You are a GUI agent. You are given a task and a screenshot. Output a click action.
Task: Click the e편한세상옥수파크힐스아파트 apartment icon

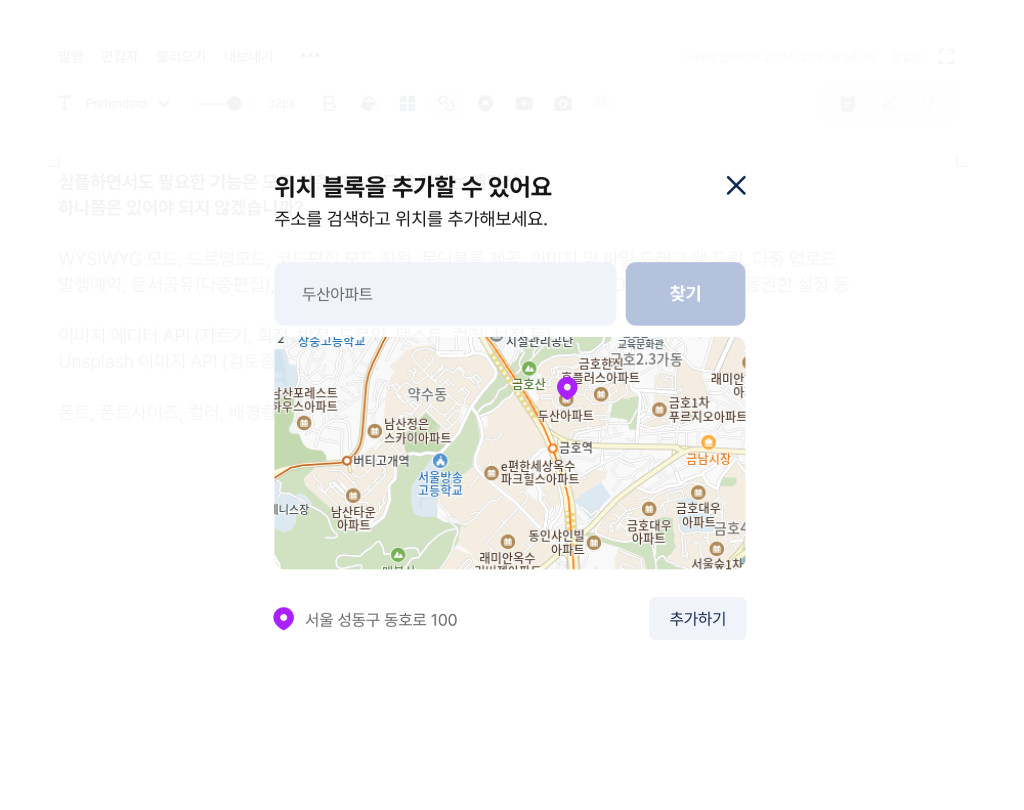[x=491, y=472]
